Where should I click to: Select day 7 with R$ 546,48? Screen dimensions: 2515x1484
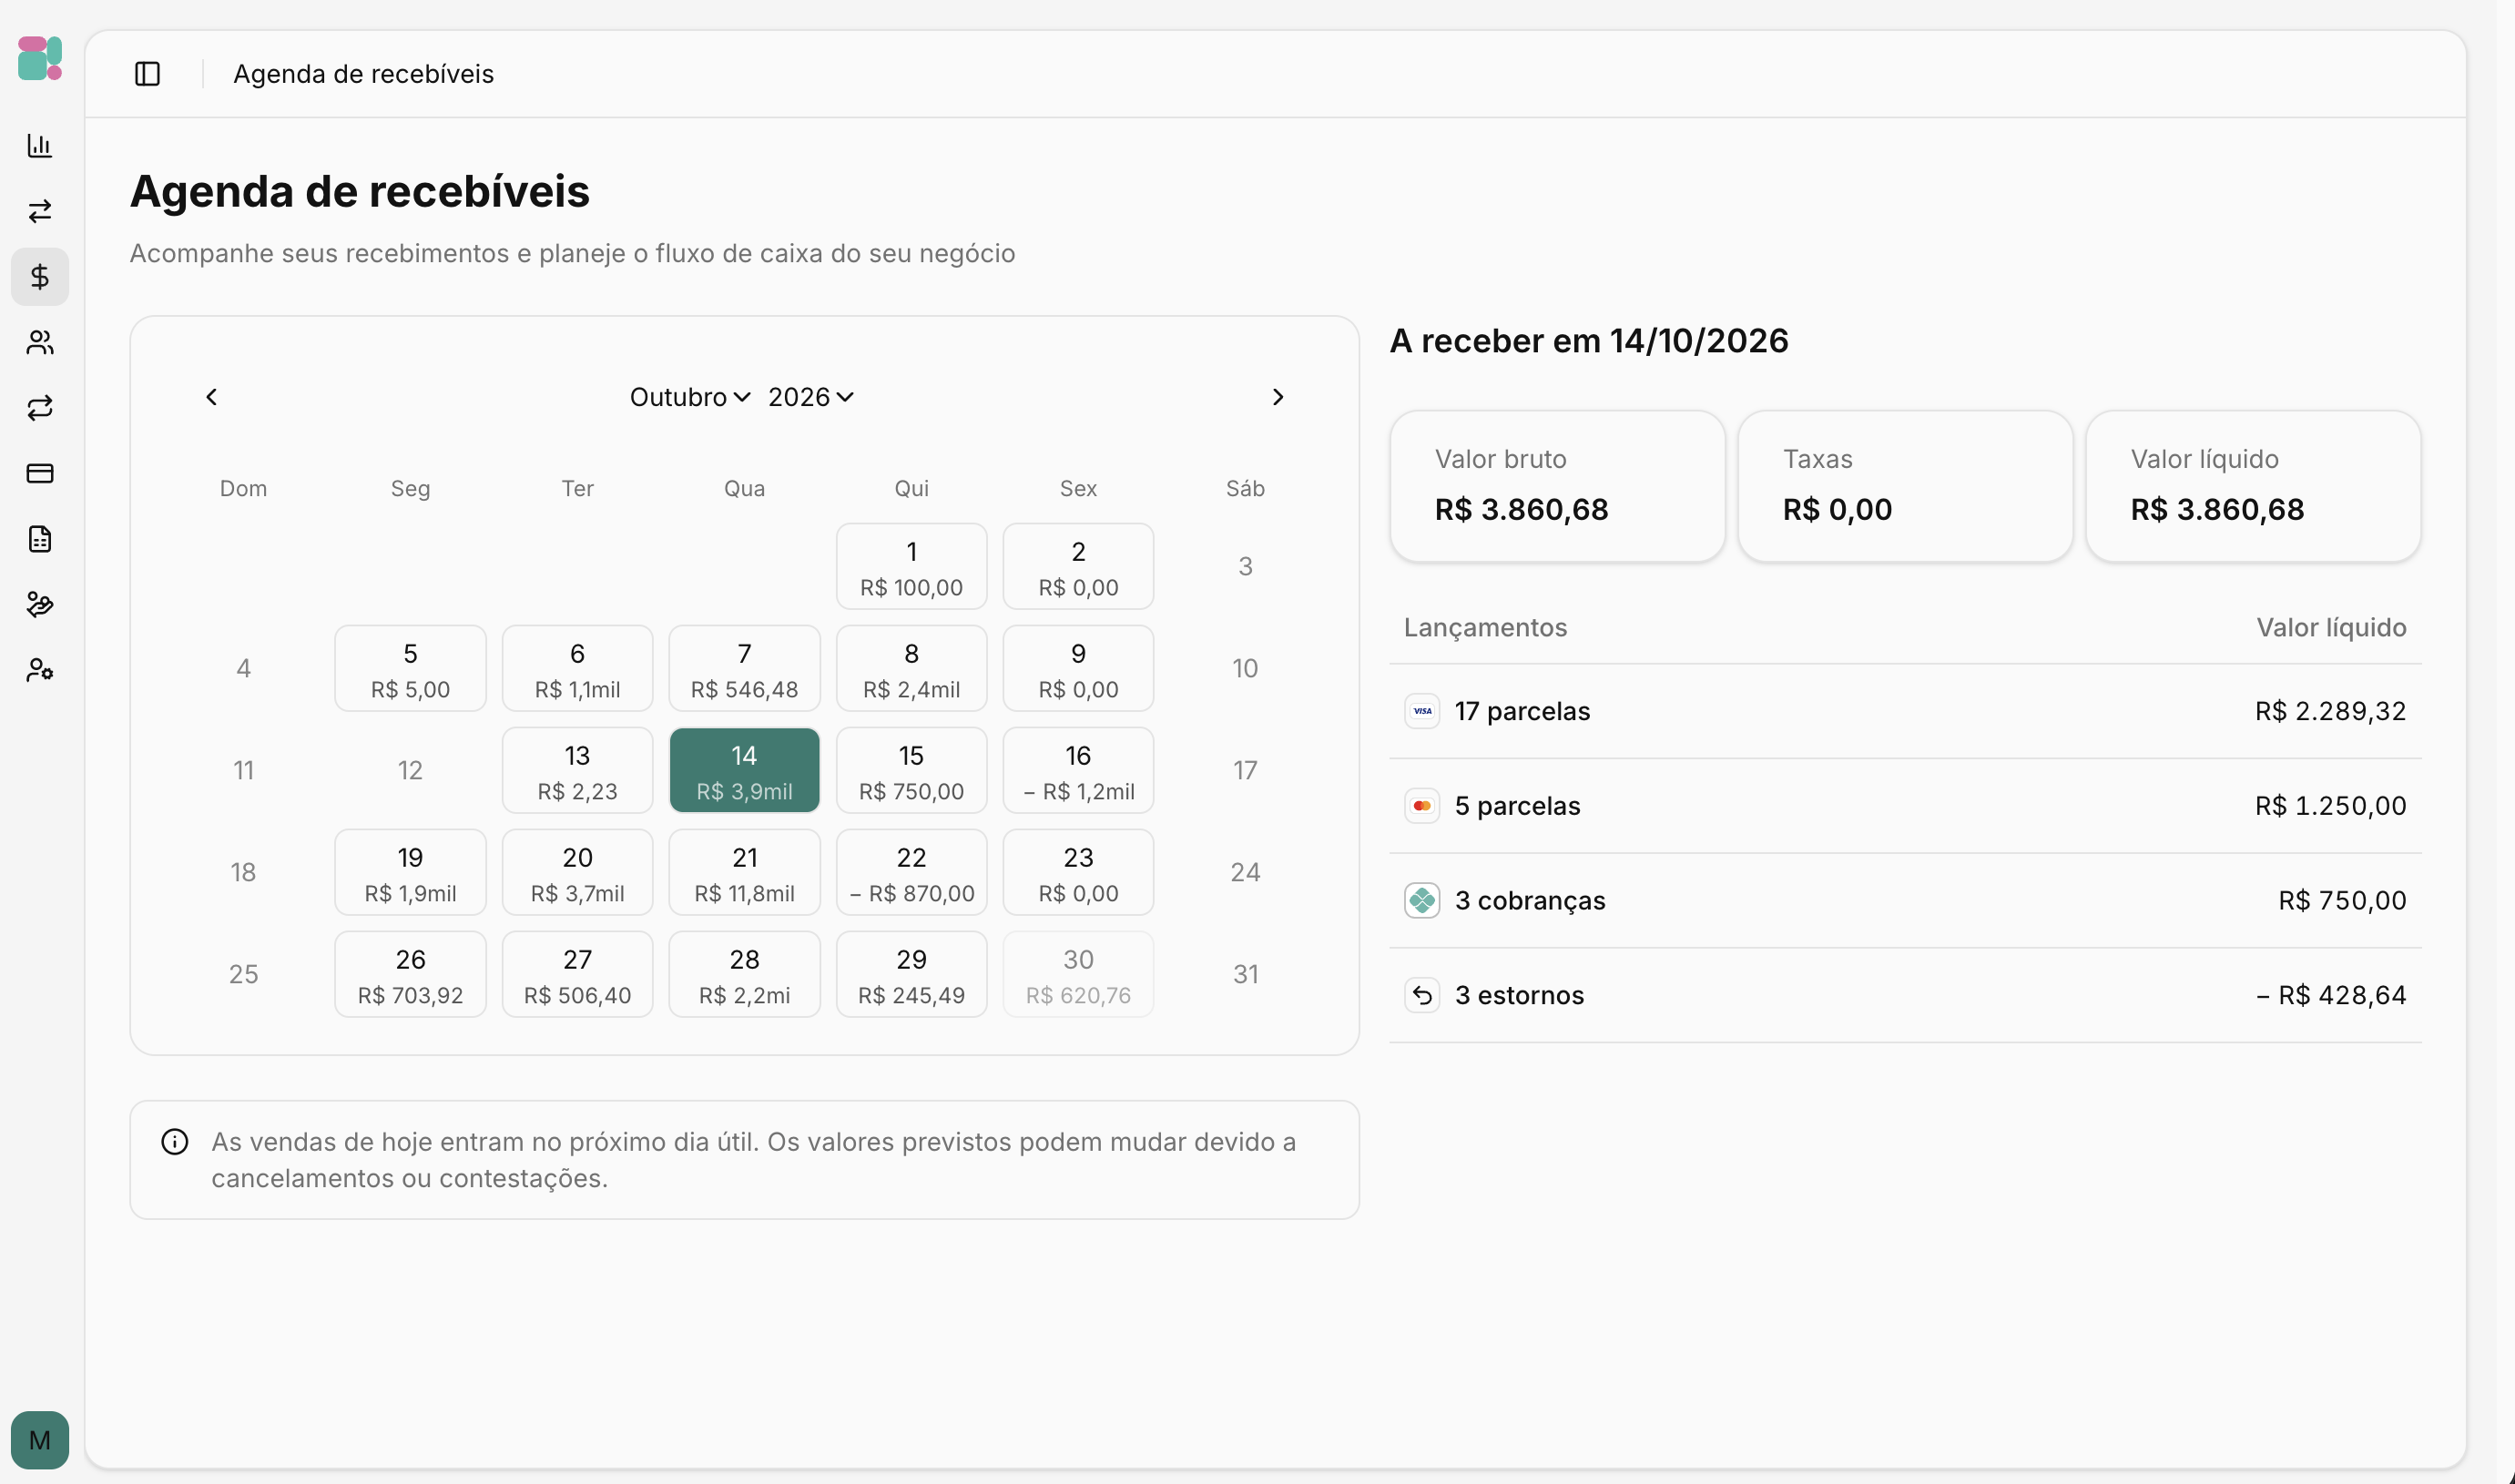(744, 669)
